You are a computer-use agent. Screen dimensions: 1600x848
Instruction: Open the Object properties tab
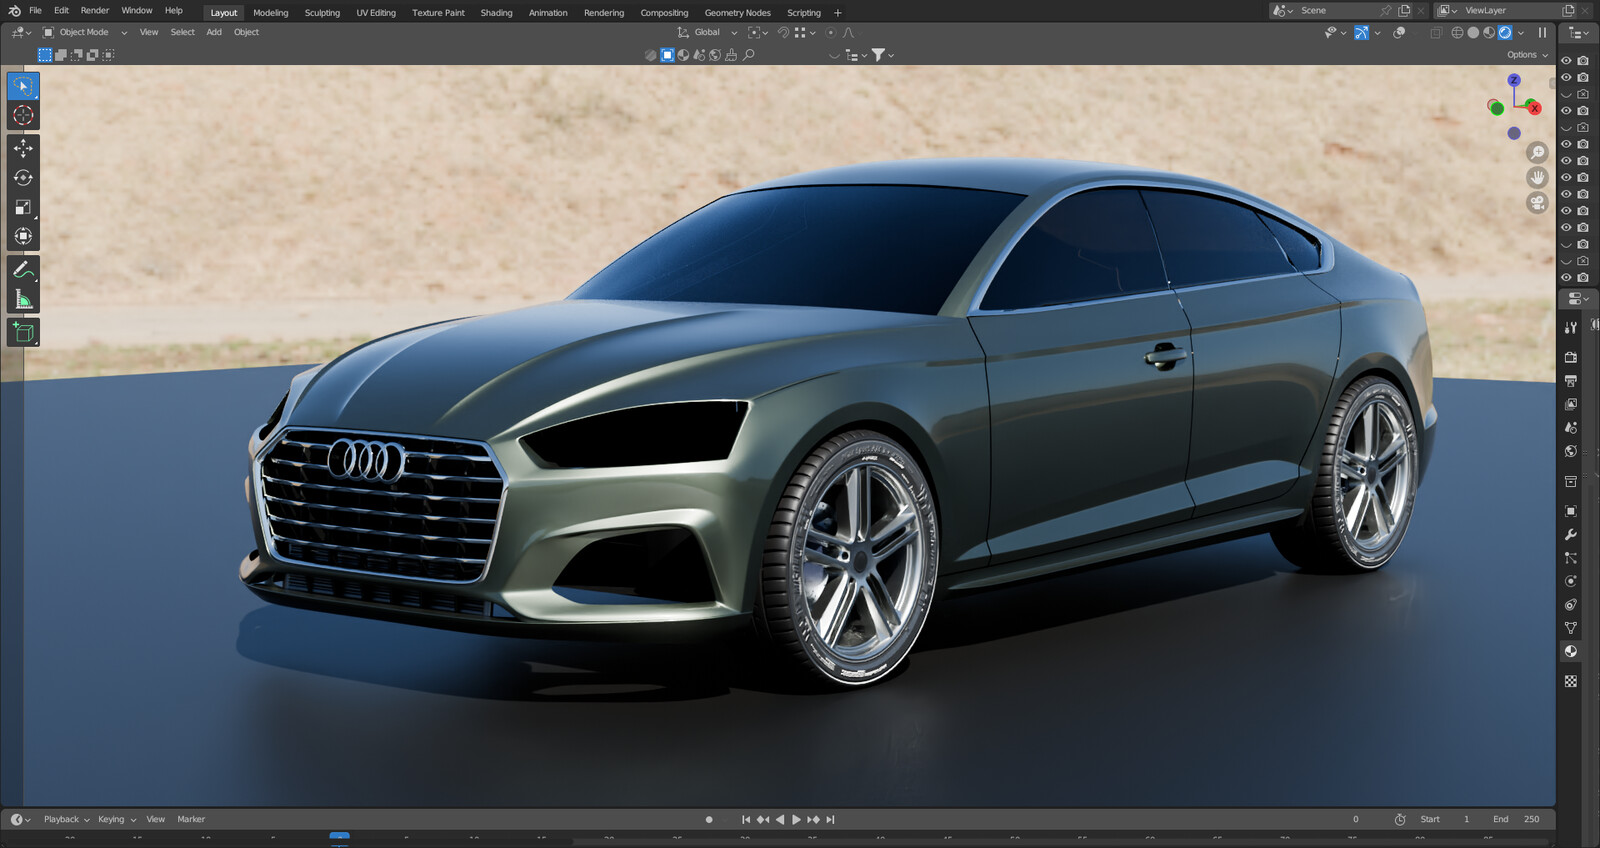coord(1571,511)
